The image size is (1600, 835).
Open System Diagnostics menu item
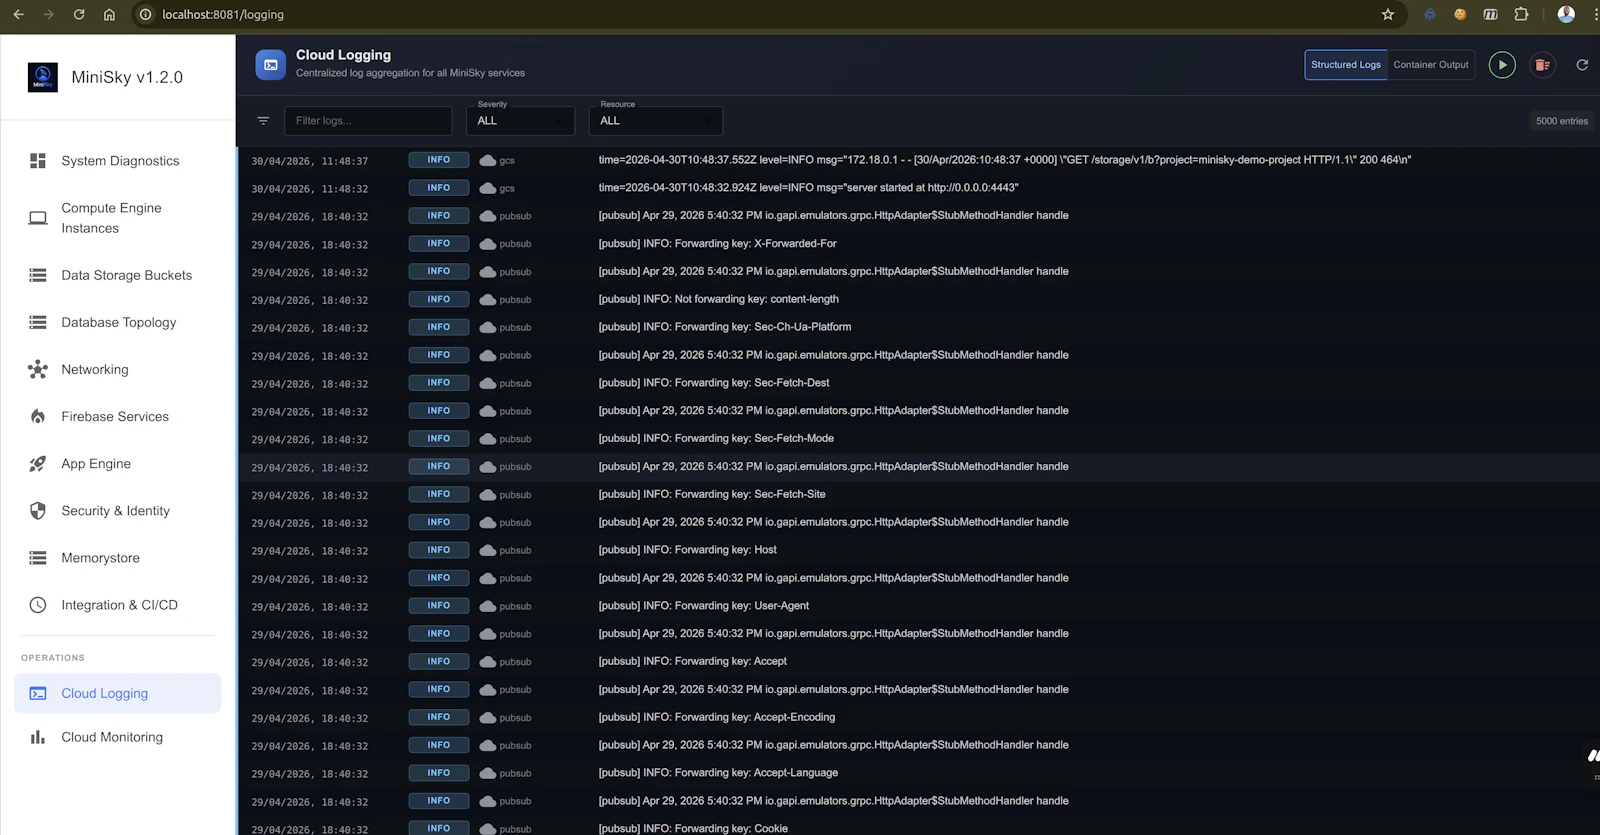coord(118,161)
